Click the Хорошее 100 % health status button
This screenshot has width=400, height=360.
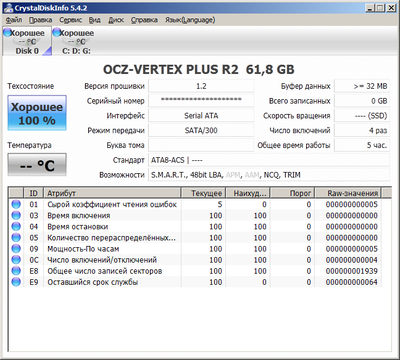coord(37,113)
